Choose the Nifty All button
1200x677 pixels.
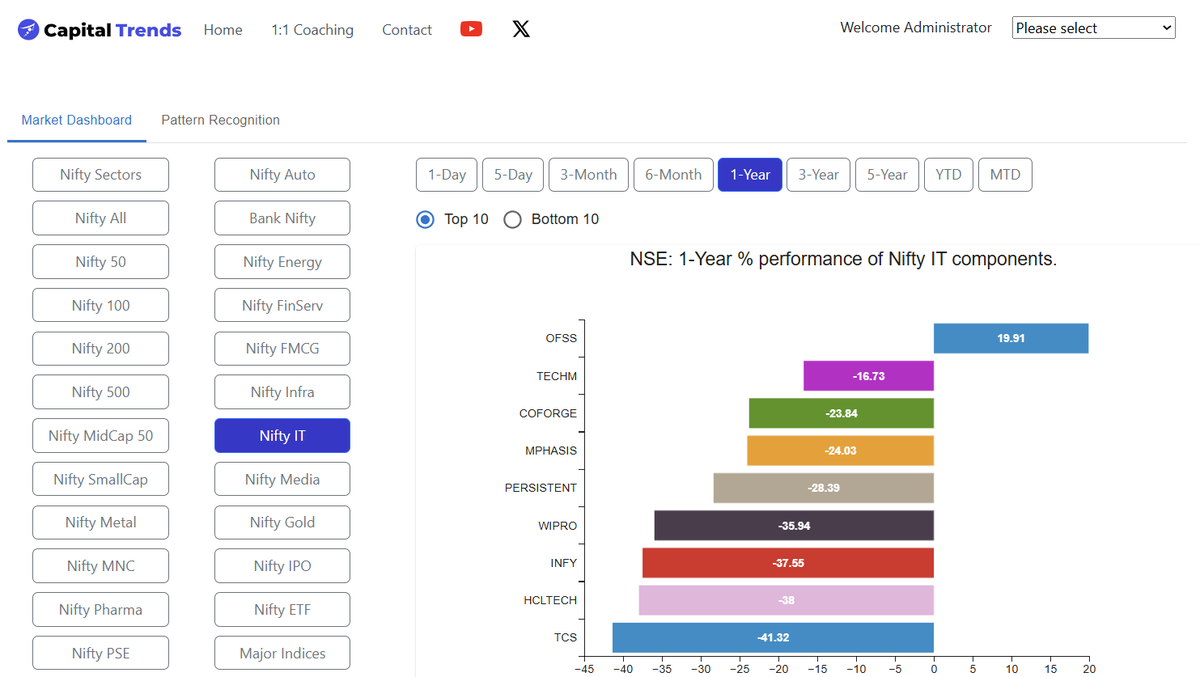point(101,218)
